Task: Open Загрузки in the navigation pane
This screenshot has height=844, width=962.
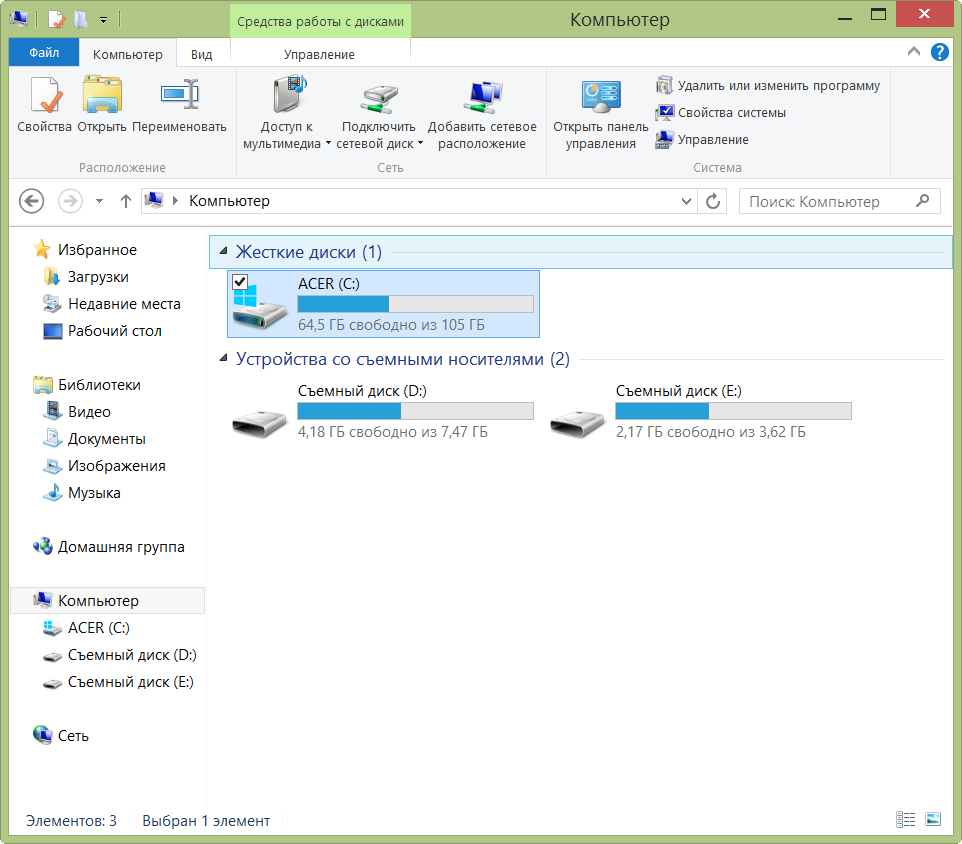Action: point(86,277)
